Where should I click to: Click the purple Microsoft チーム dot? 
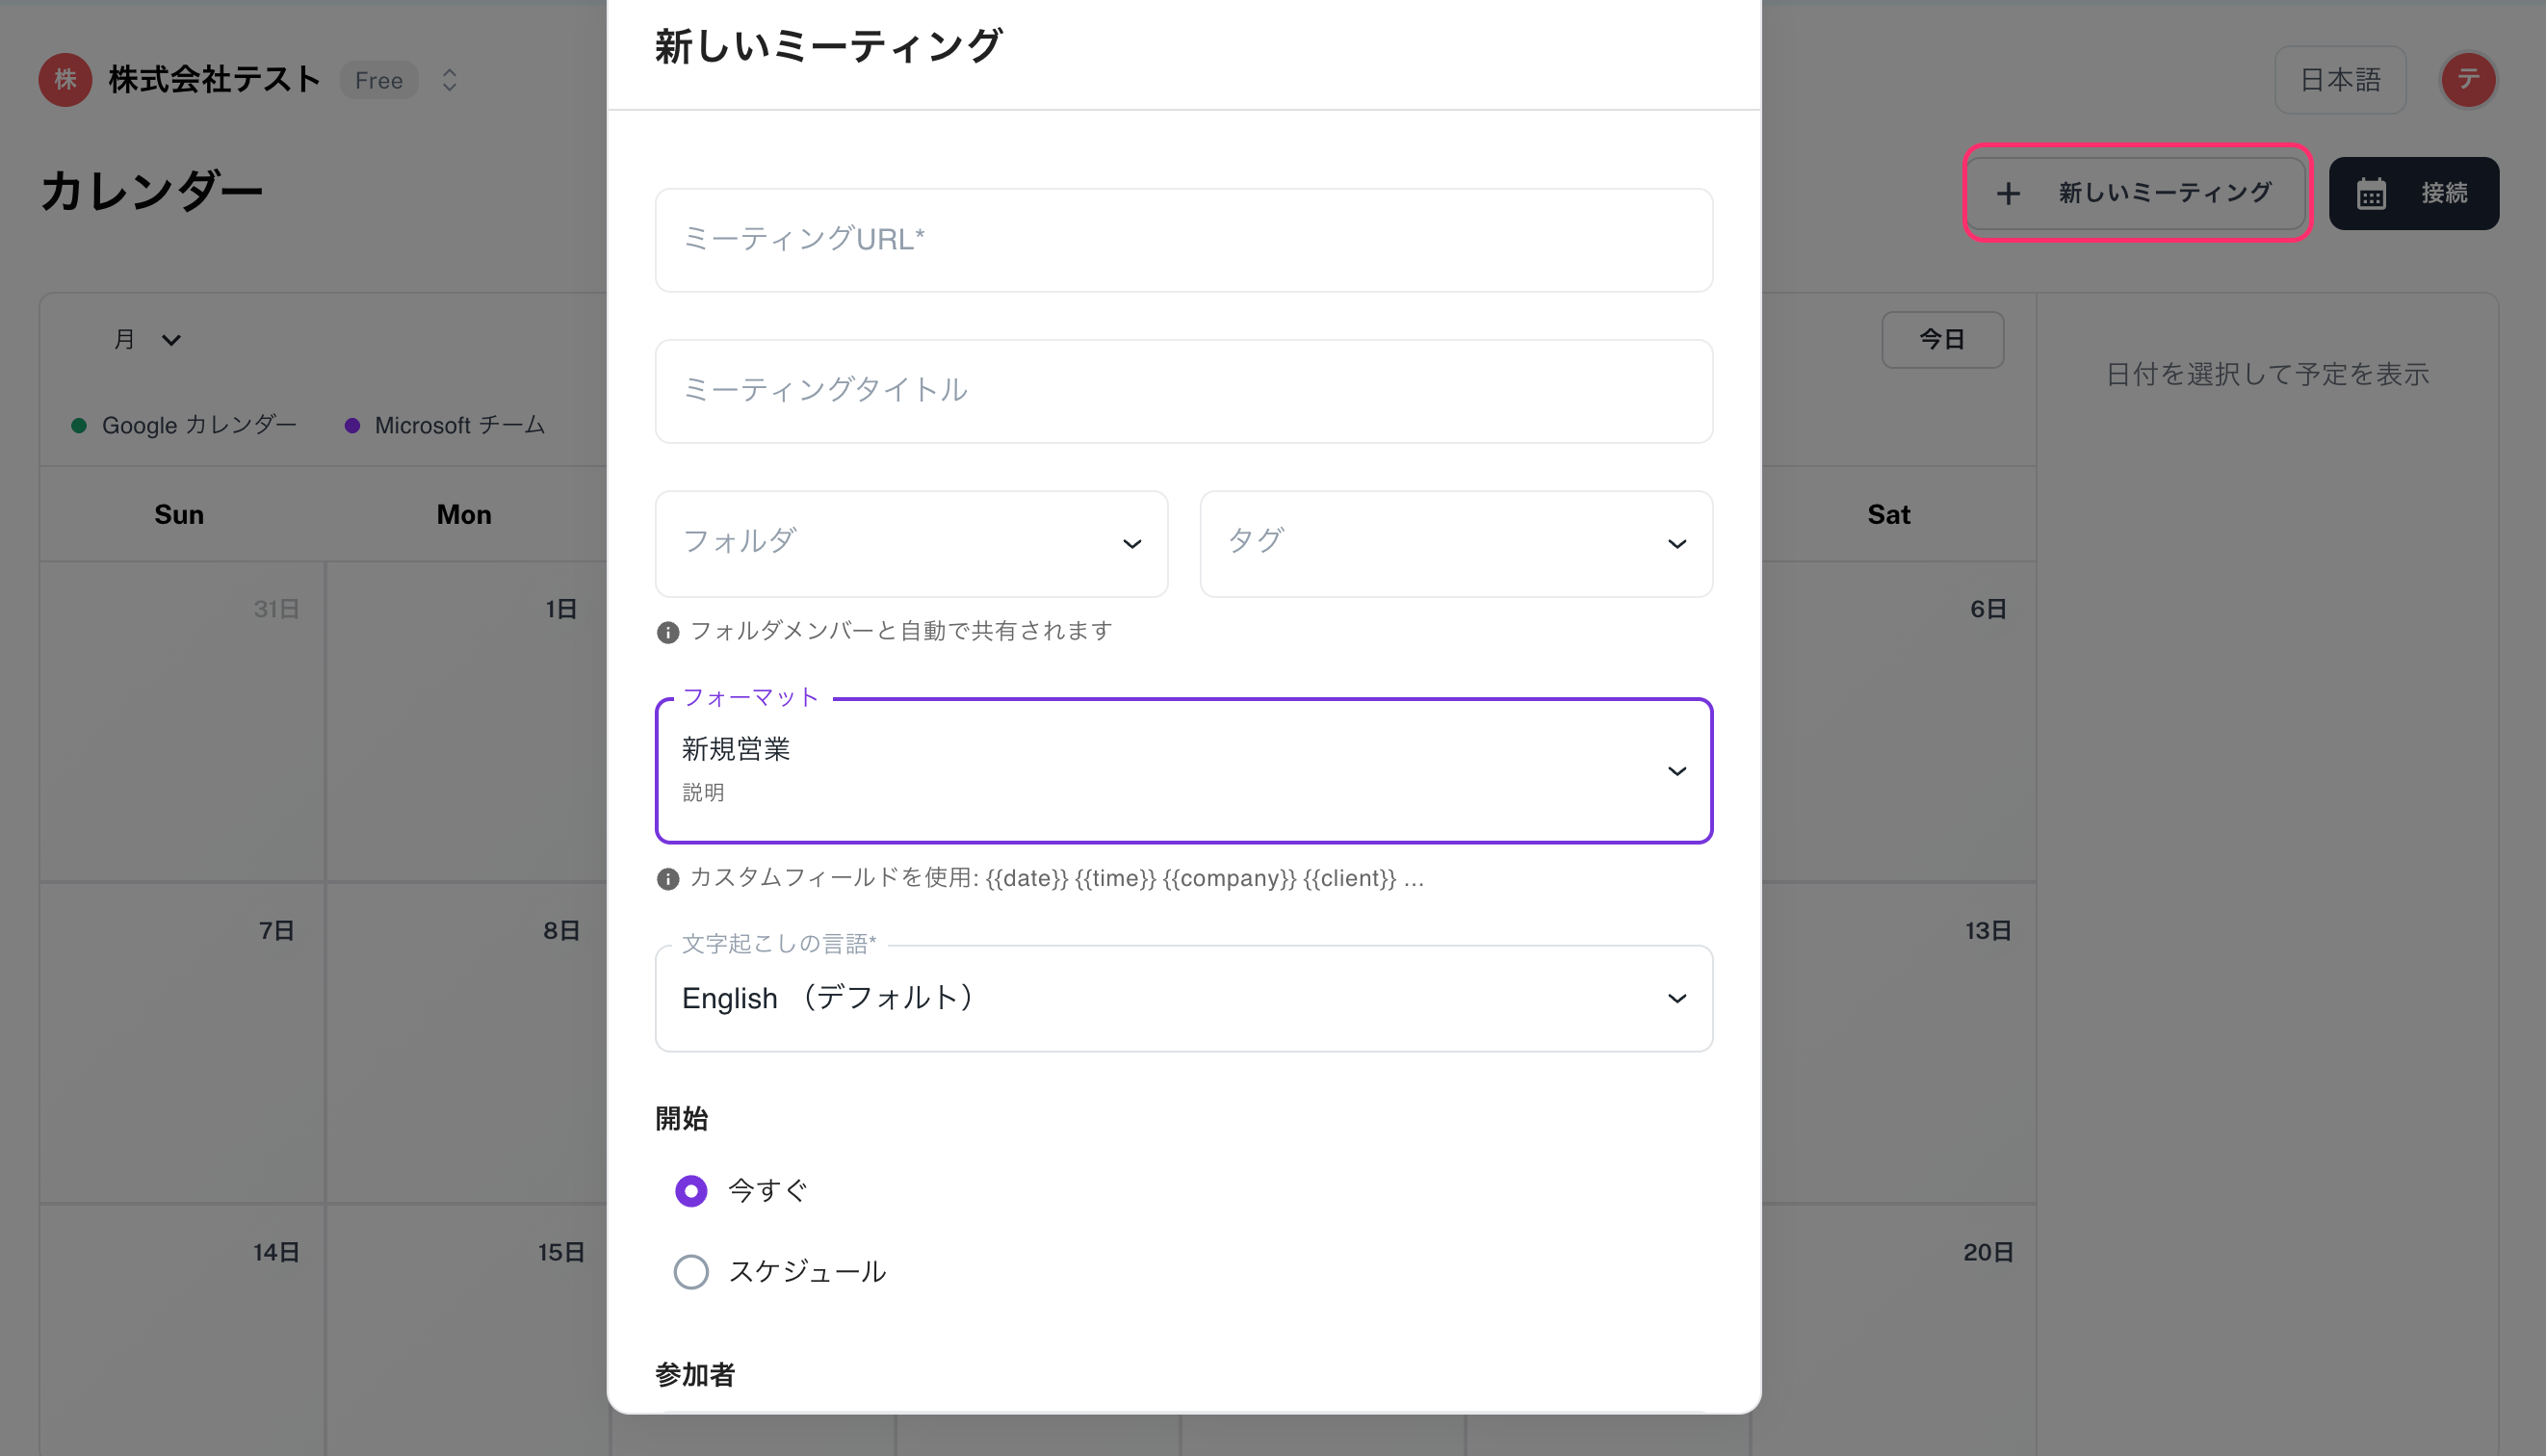352,426
